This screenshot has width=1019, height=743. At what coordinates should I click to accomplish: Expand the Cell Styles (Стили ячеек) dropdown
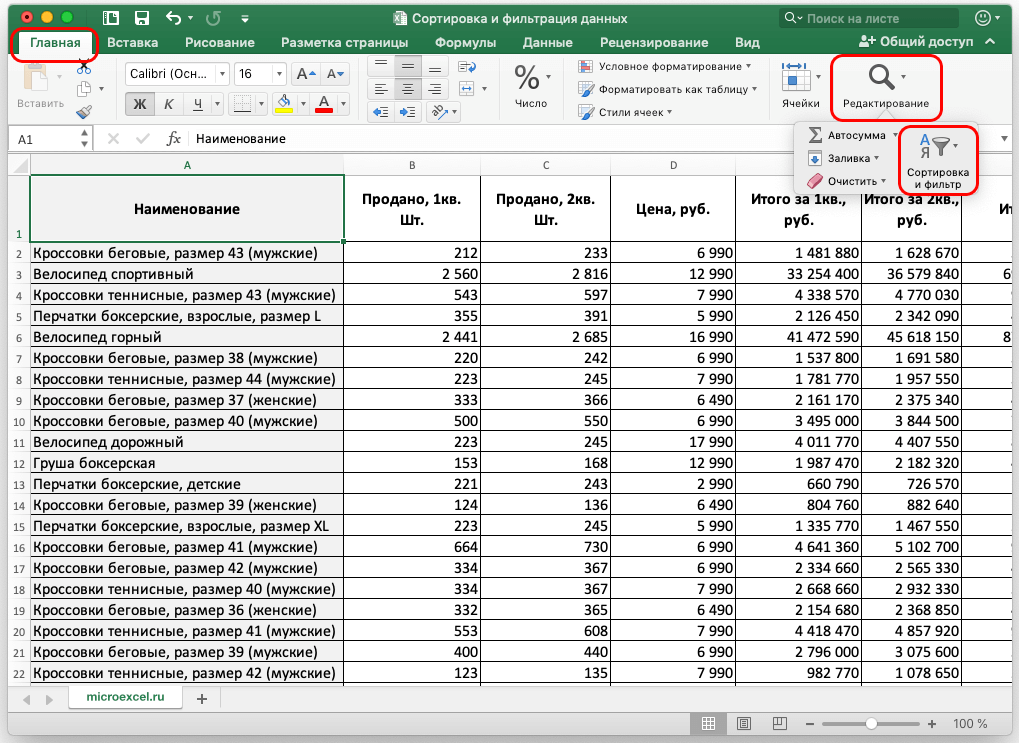[629, 112]
